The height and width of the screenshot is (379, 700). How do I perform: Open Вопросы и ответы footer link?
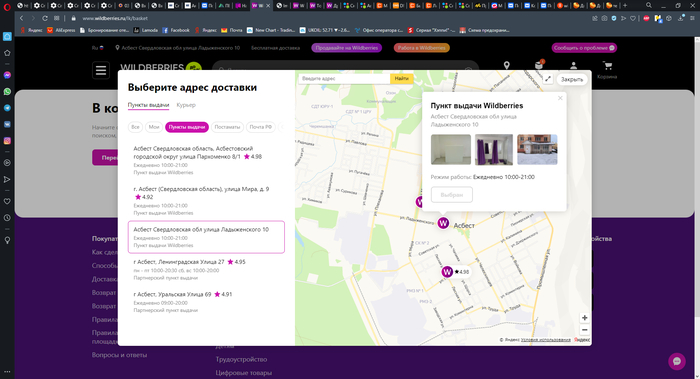[x=119, y=355]
